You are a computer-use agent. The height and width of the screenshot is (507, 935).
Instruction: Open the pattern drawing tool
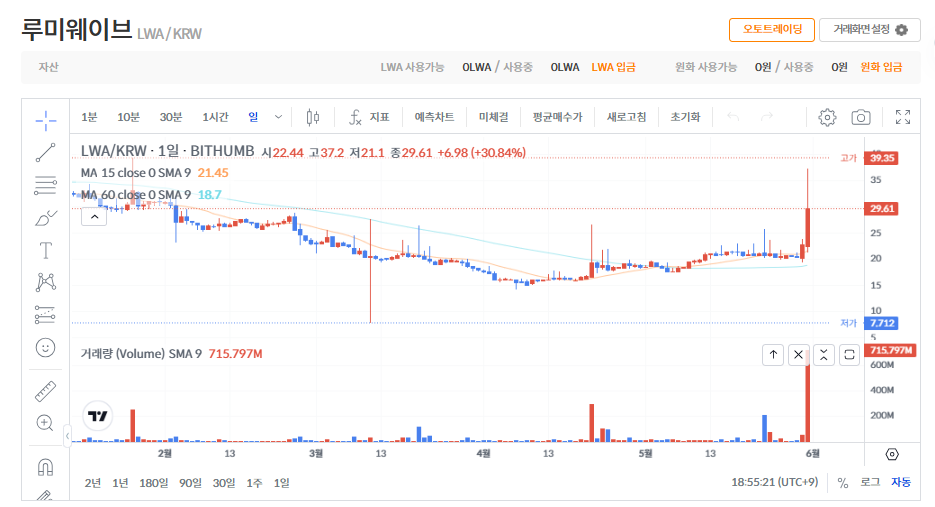click(45, 282)
